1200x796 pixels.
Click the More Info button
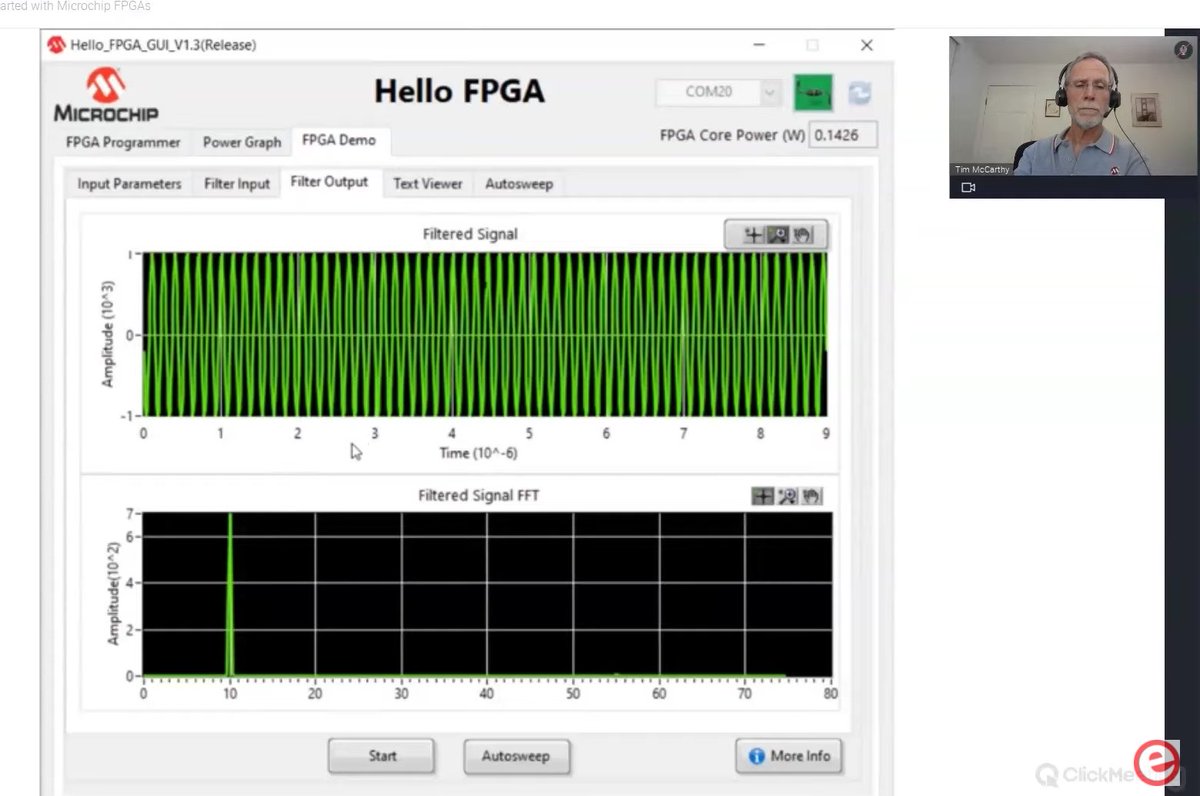(789, 756)
